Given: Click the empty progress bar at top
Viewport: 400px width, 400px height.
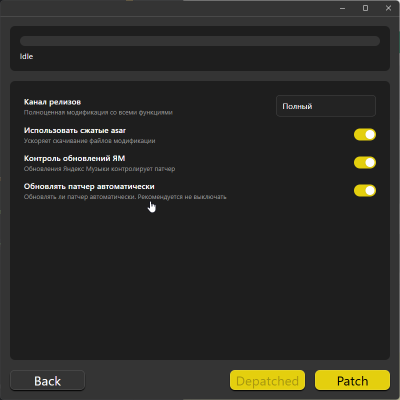Looking at the screenshot, I should pyautogui.click(x=200, y=41).
